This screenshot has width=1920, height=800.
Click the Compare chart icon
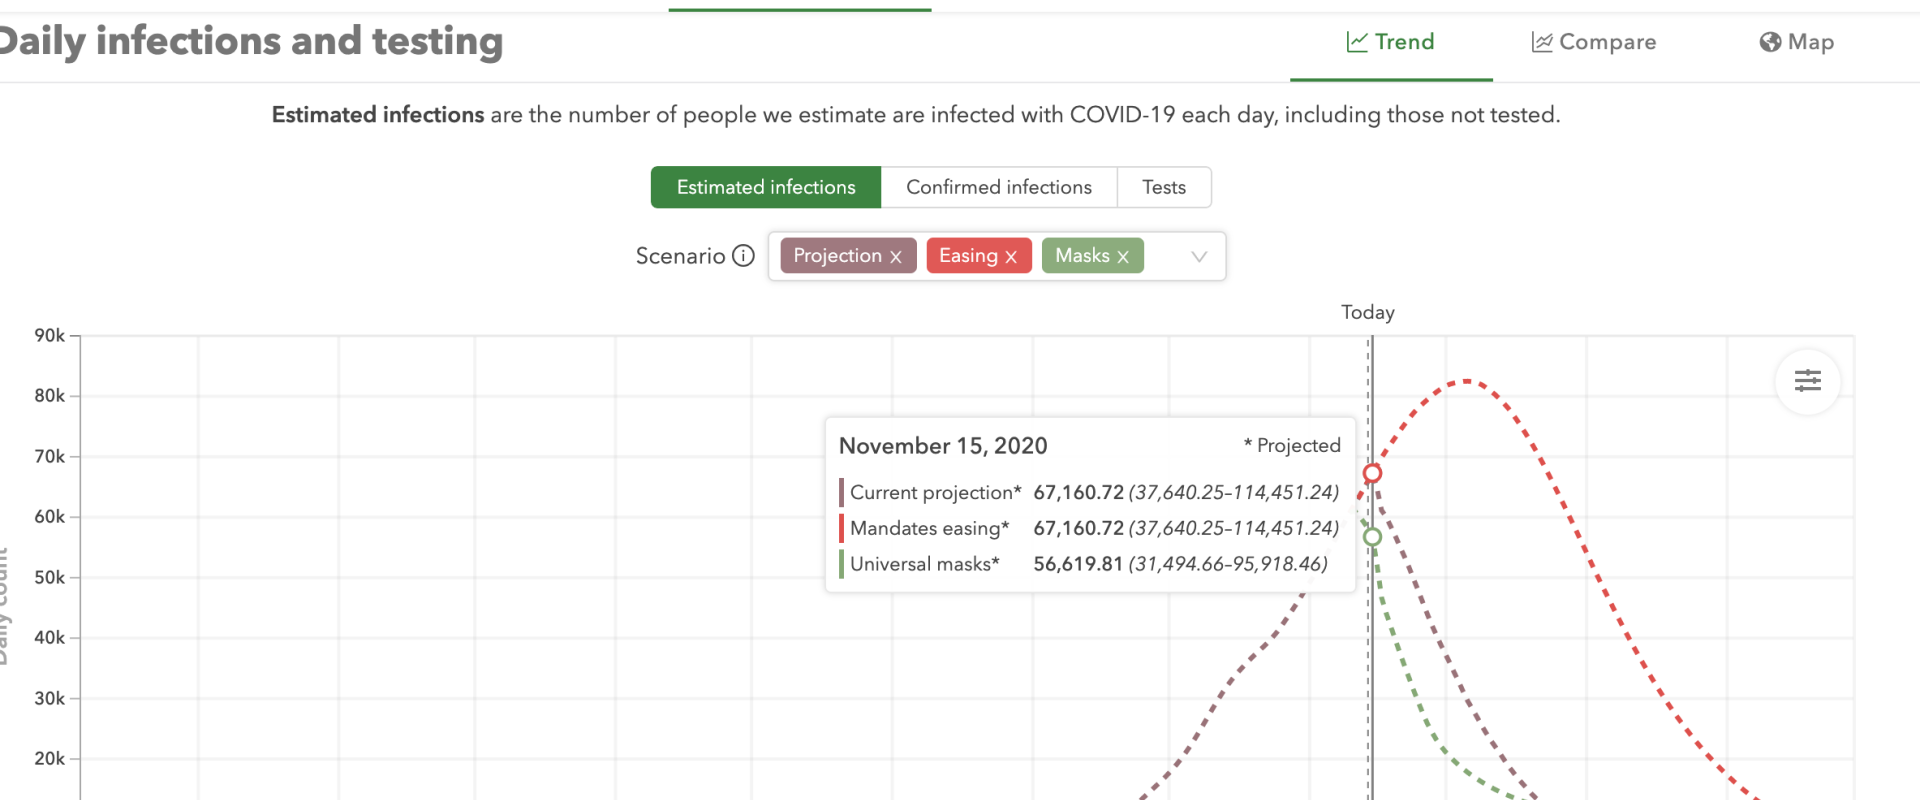[x=1542, y=42]
